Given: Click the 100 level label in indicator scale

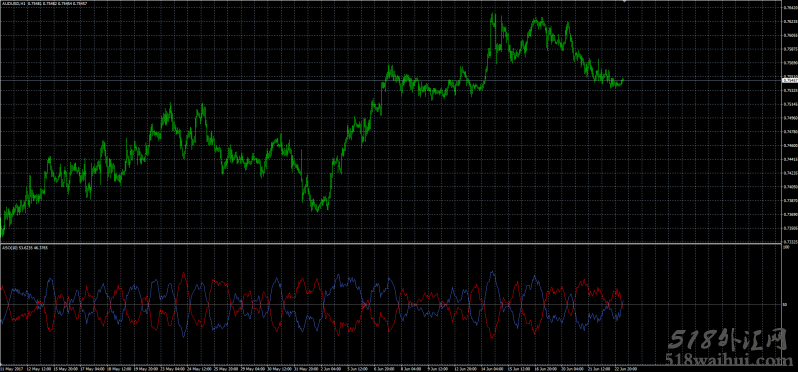Looking at the screenshot, I should click(x=786, y=248).
